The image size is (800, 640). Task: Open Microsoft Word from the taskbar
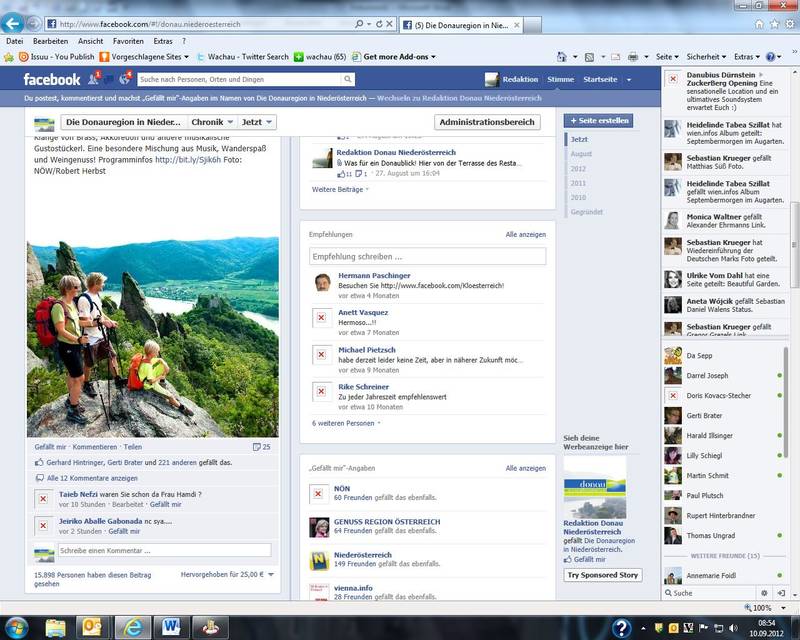coord(171,627)
